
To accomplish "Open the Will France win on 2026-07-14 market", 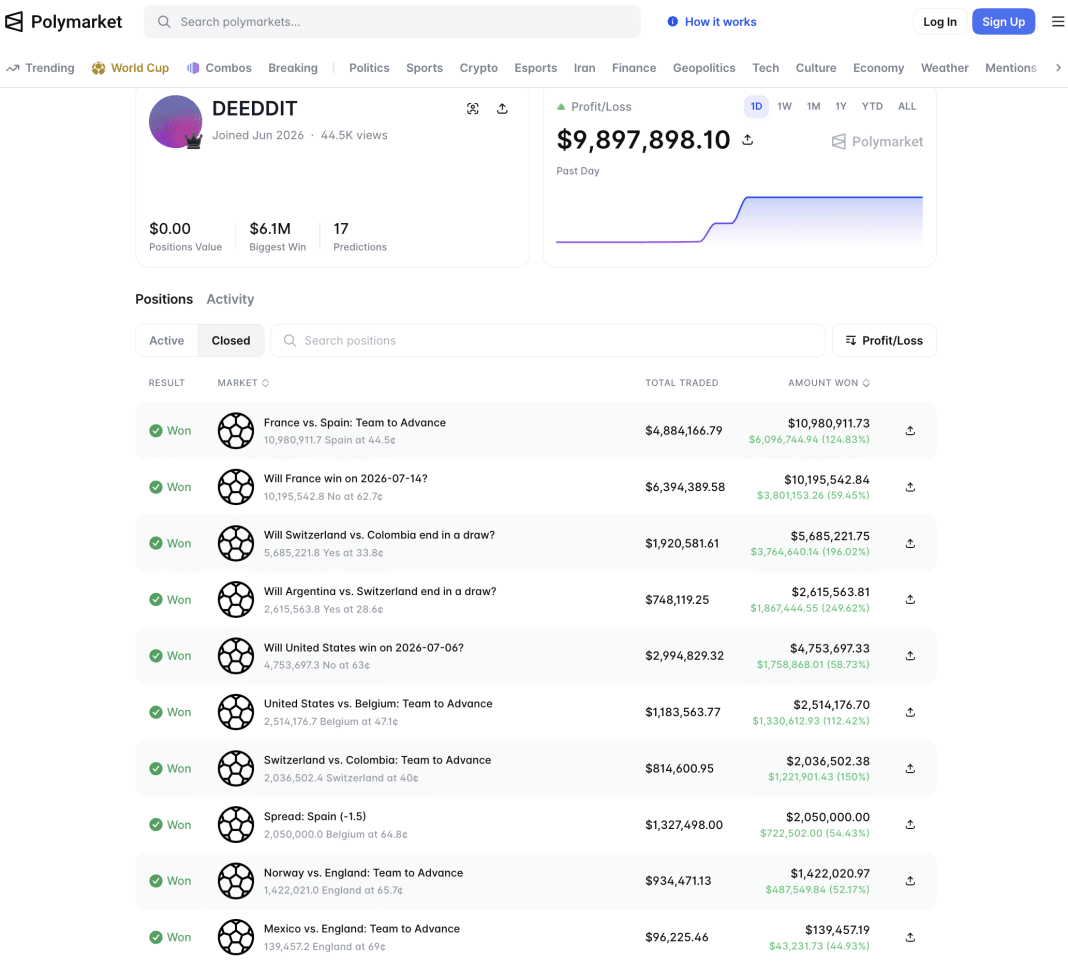I will point(345,479).
